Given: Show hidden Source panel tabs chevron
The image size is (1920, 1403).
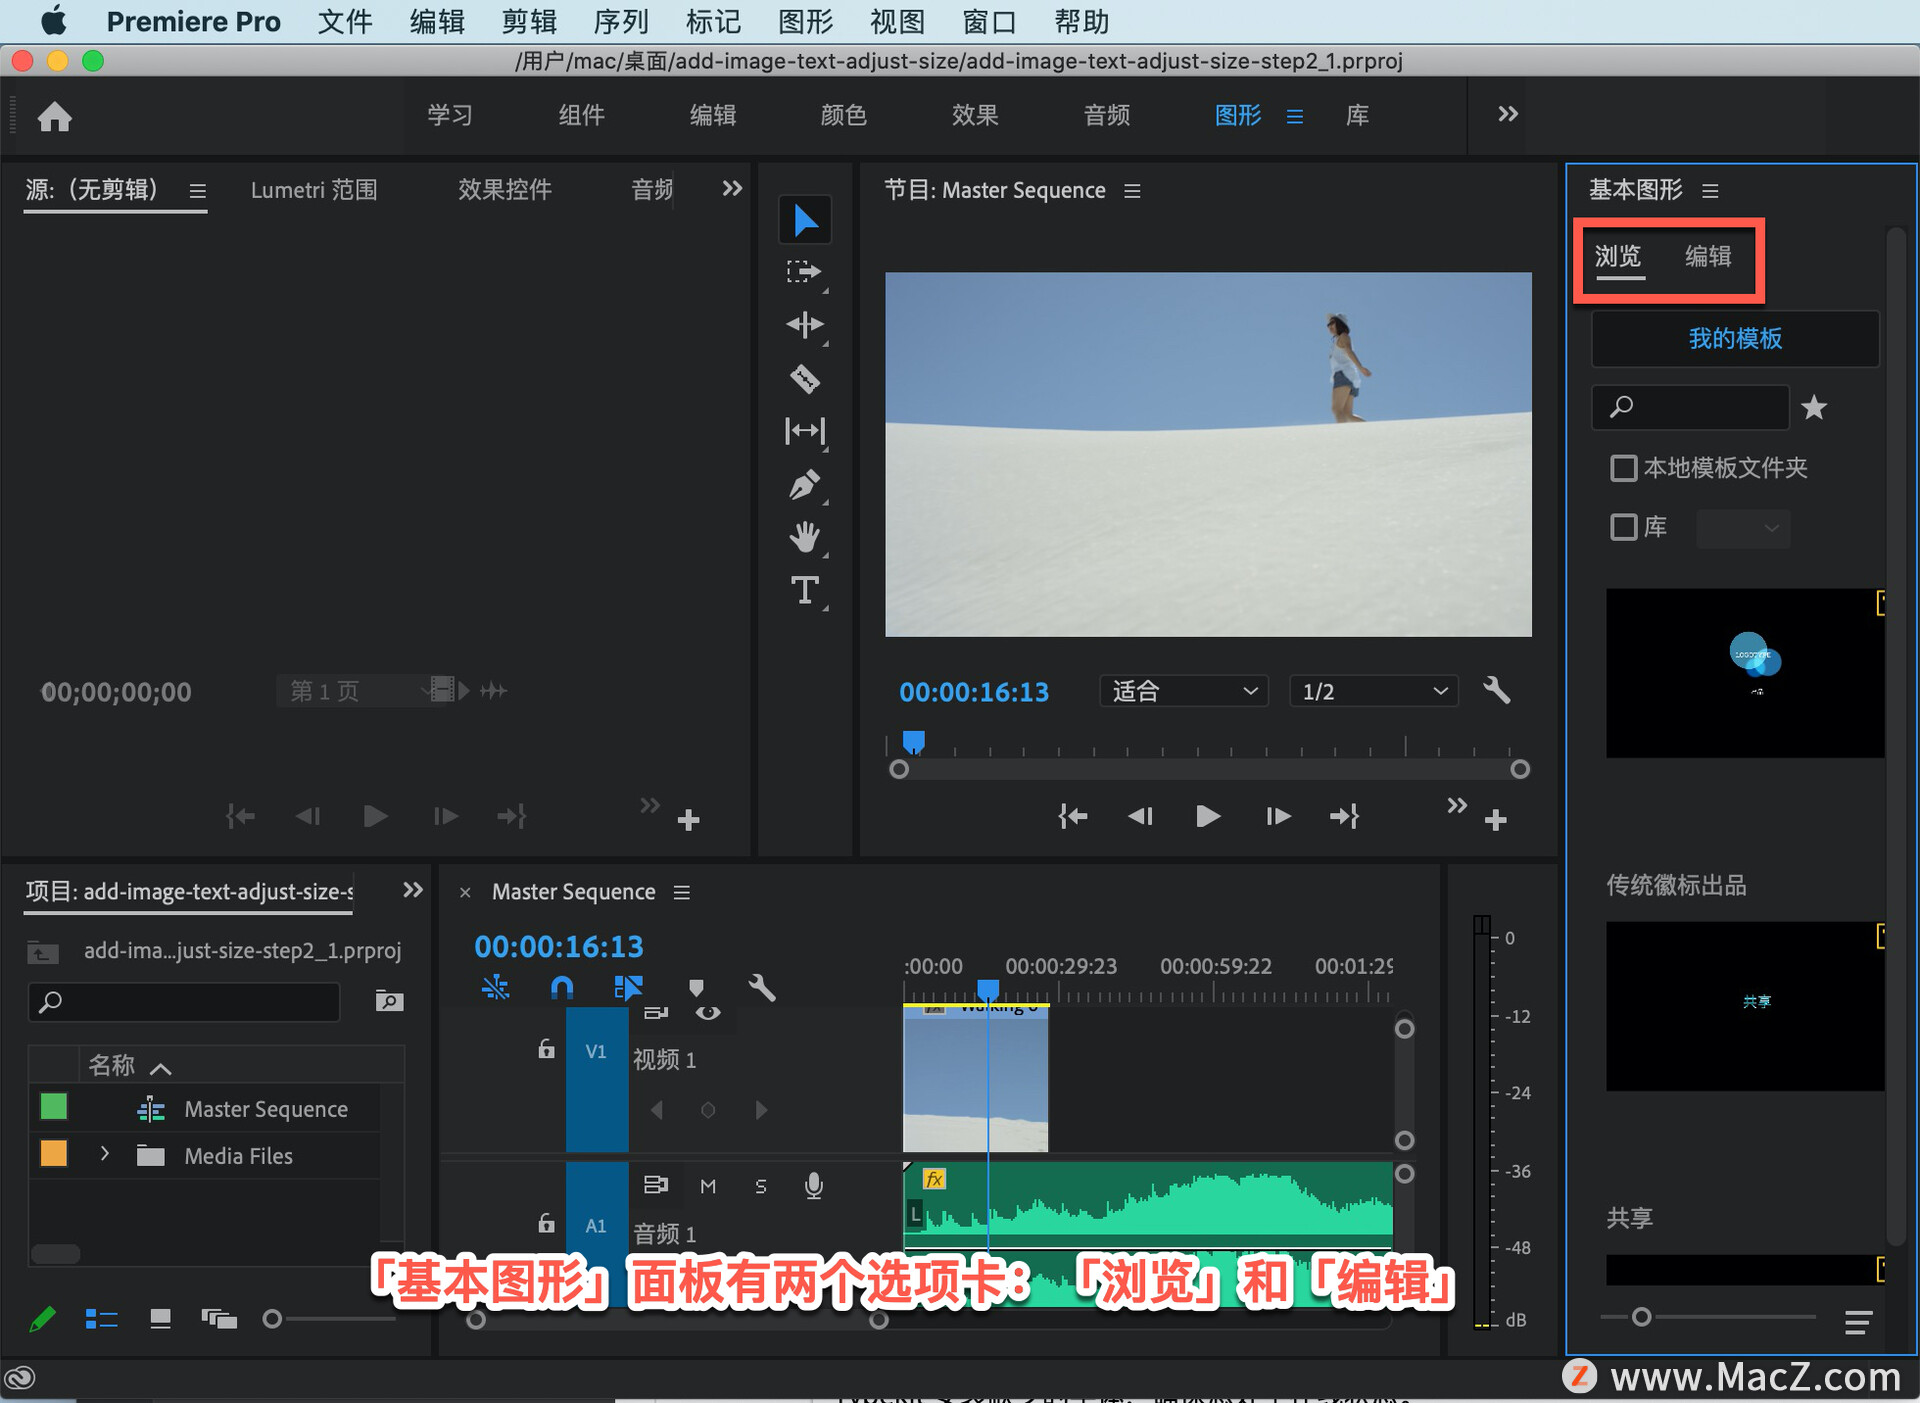Looking at the screenshot, I should point(732,188).
